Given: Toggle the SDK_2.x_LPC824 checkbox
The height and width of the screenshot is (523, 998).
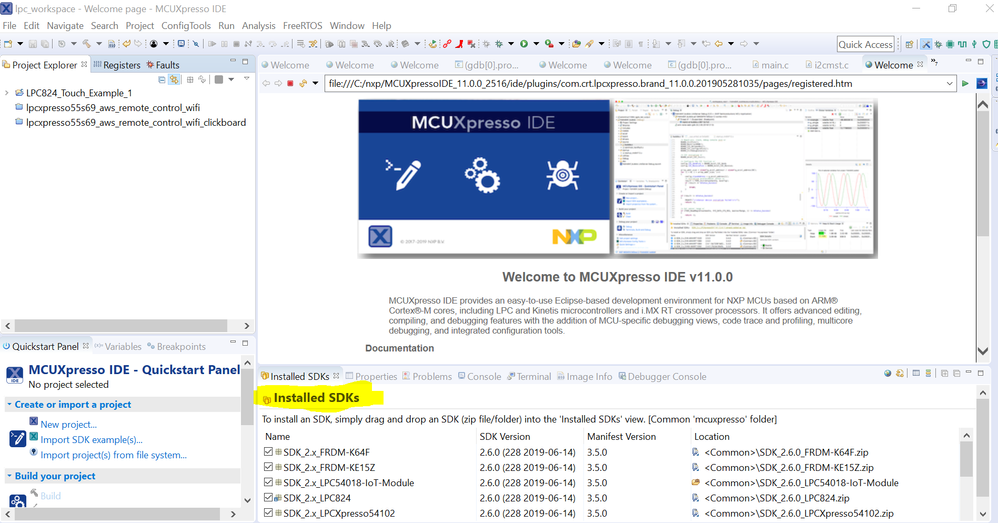Looking at the screenshot, I should coord(269,498).
